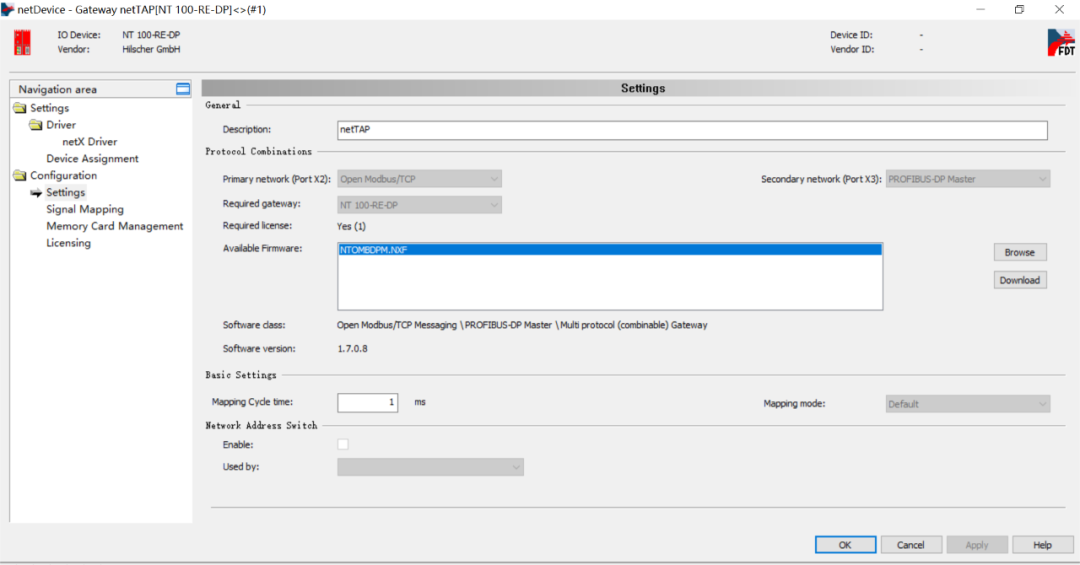This screenshot has height=565, width=1080.
Task: Click the FDT logo icon
Action: point(1061,43)
